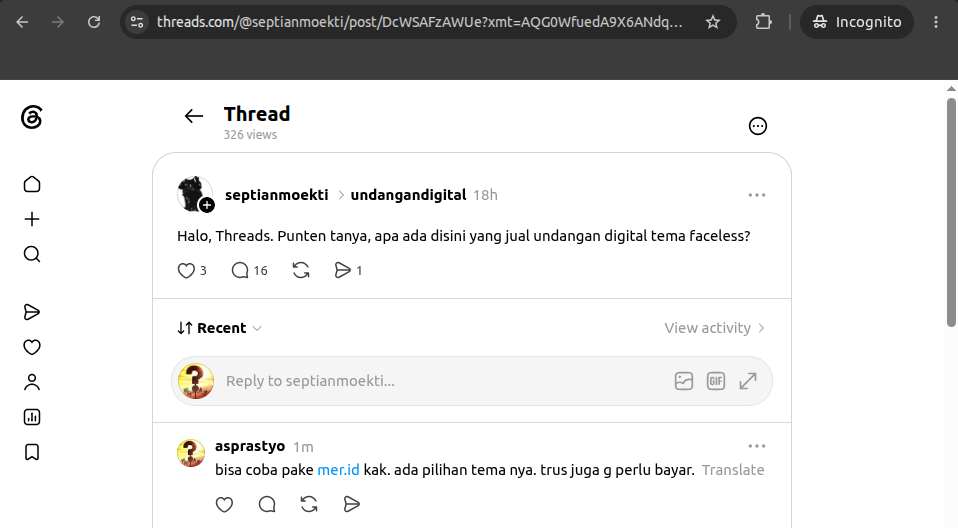The image size is (958, 528).
Task: Click the 1m reply timestamp
Action: (x=303, y=447)
